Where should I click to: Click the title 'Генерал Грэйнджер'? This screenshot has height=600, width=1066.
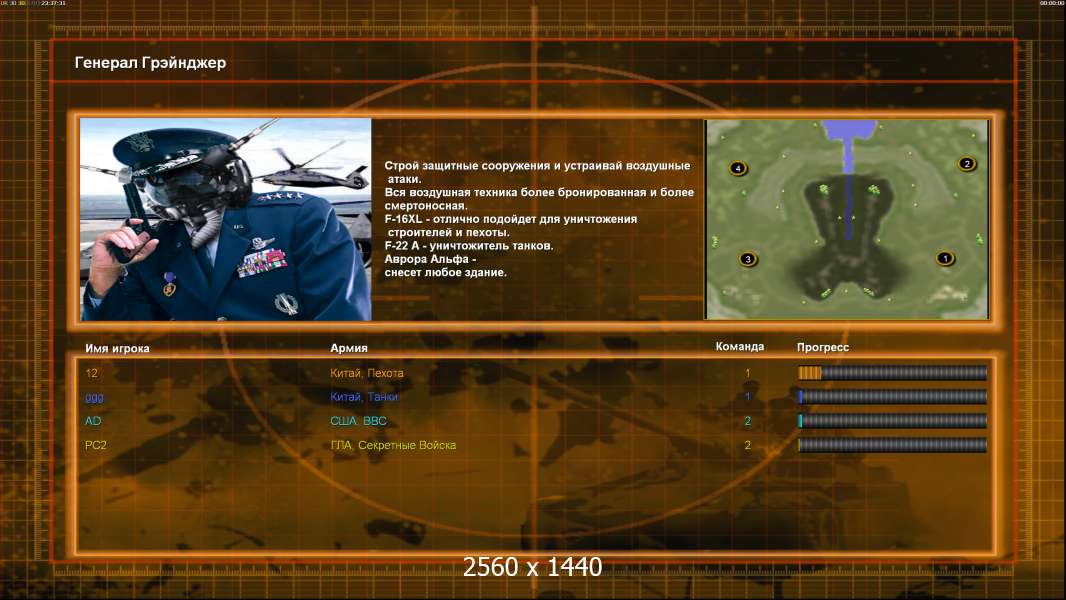click(x=150, y=63)
